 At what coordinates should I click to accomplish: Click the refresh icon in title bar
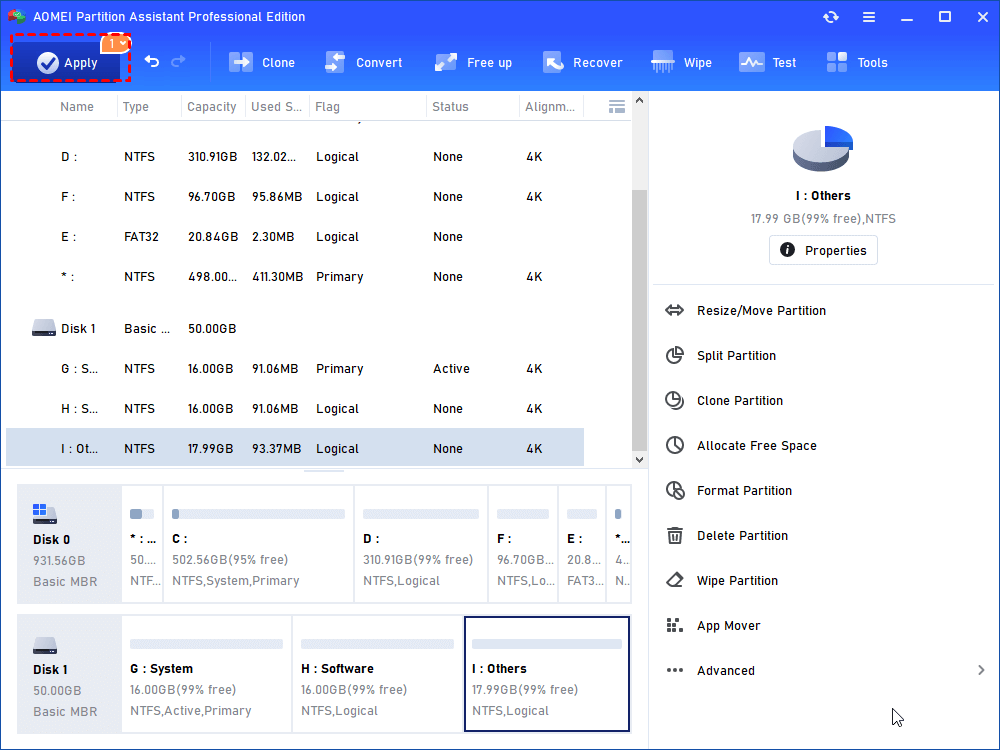coord(830,17)
